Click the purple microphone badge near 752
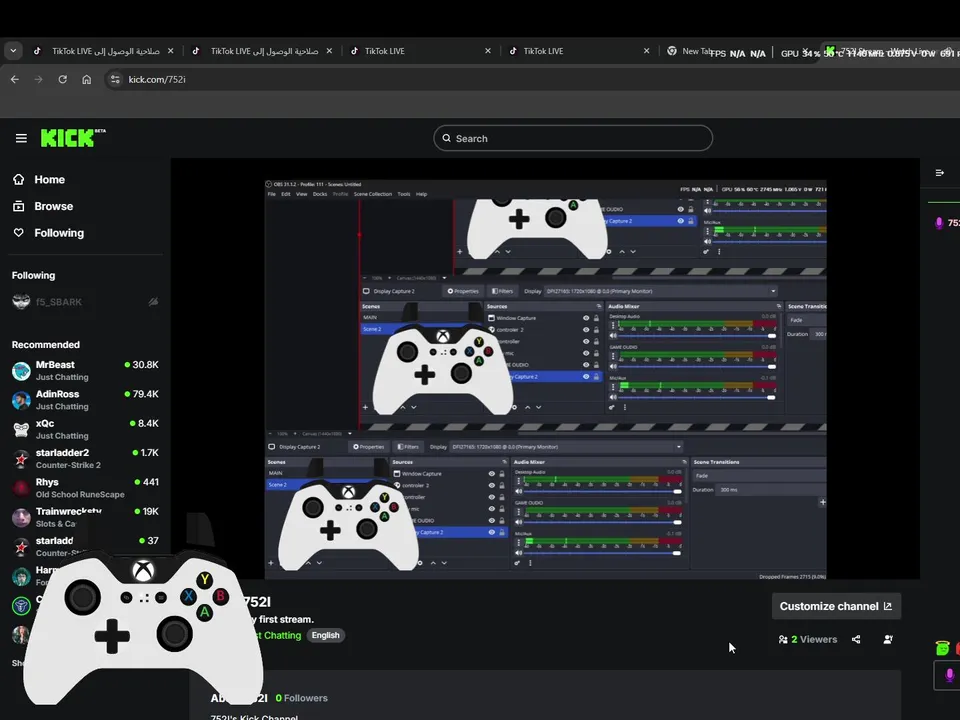The width and height of the screenshot is (960, 720). point(939,223)
